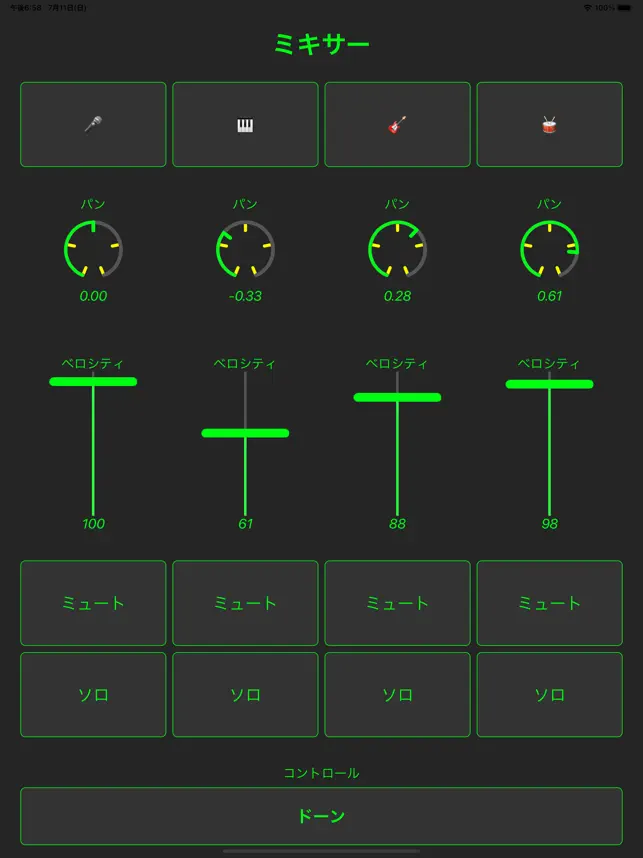Toggle ミュート for the guitar channel
643x858 pixels.
point(397,603)
